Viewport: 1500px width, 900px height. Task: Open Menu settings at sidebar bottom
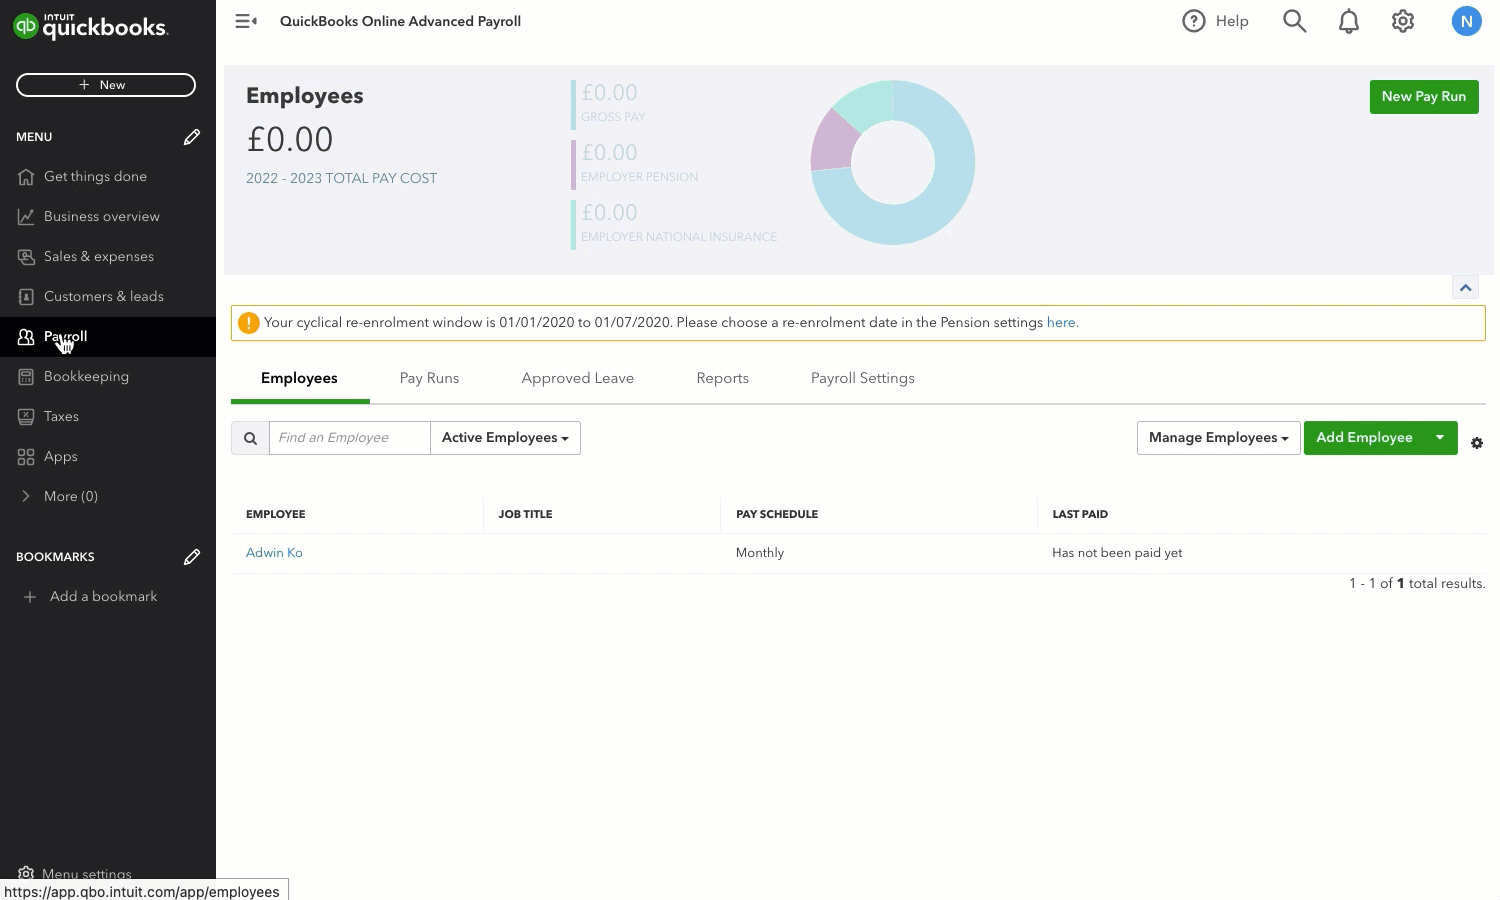tap(75, 874)
